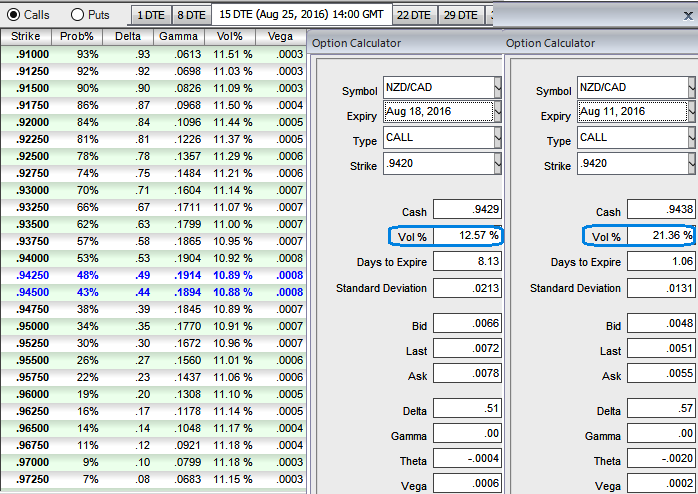Click the Gamma column header
Screen dimensions: 698x494
coord(177,36)
